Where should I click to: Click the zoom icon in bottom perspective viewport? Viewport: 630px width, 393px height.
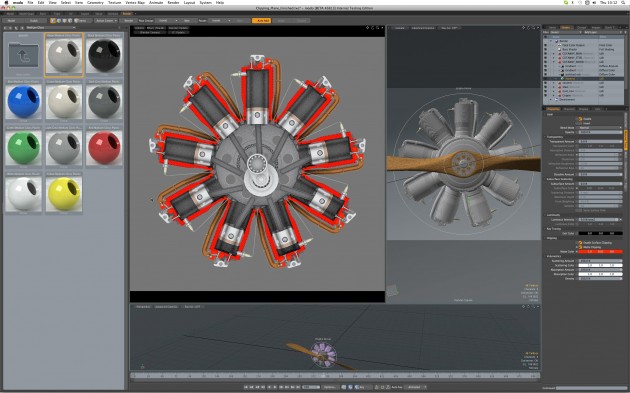533,307
